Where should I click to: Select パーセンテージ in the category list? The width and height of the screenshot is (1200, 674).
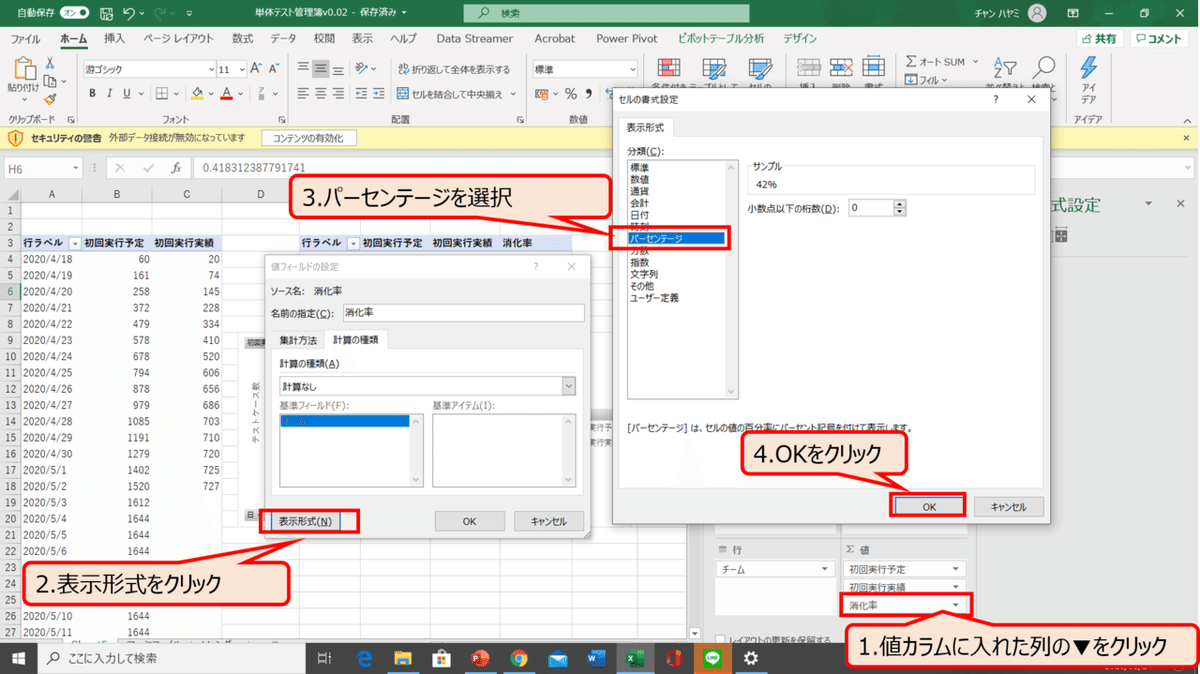coord(676,239)
